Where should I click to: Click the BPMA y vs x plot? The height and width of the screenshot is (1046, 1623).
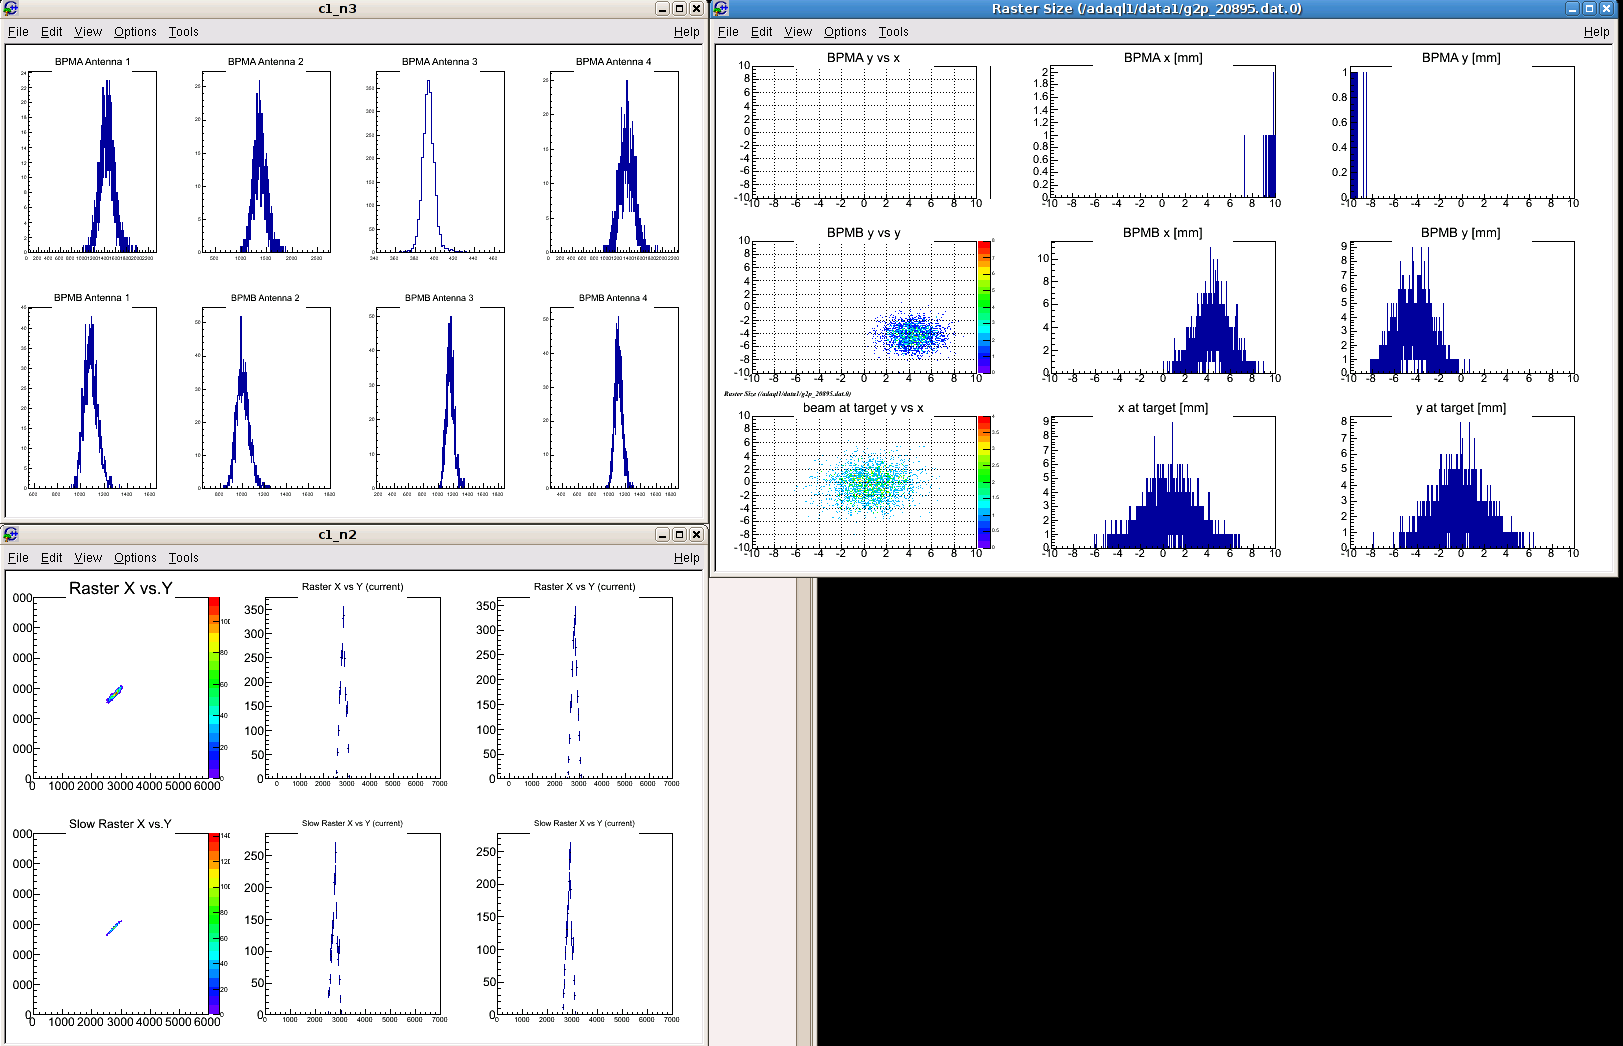864,132
